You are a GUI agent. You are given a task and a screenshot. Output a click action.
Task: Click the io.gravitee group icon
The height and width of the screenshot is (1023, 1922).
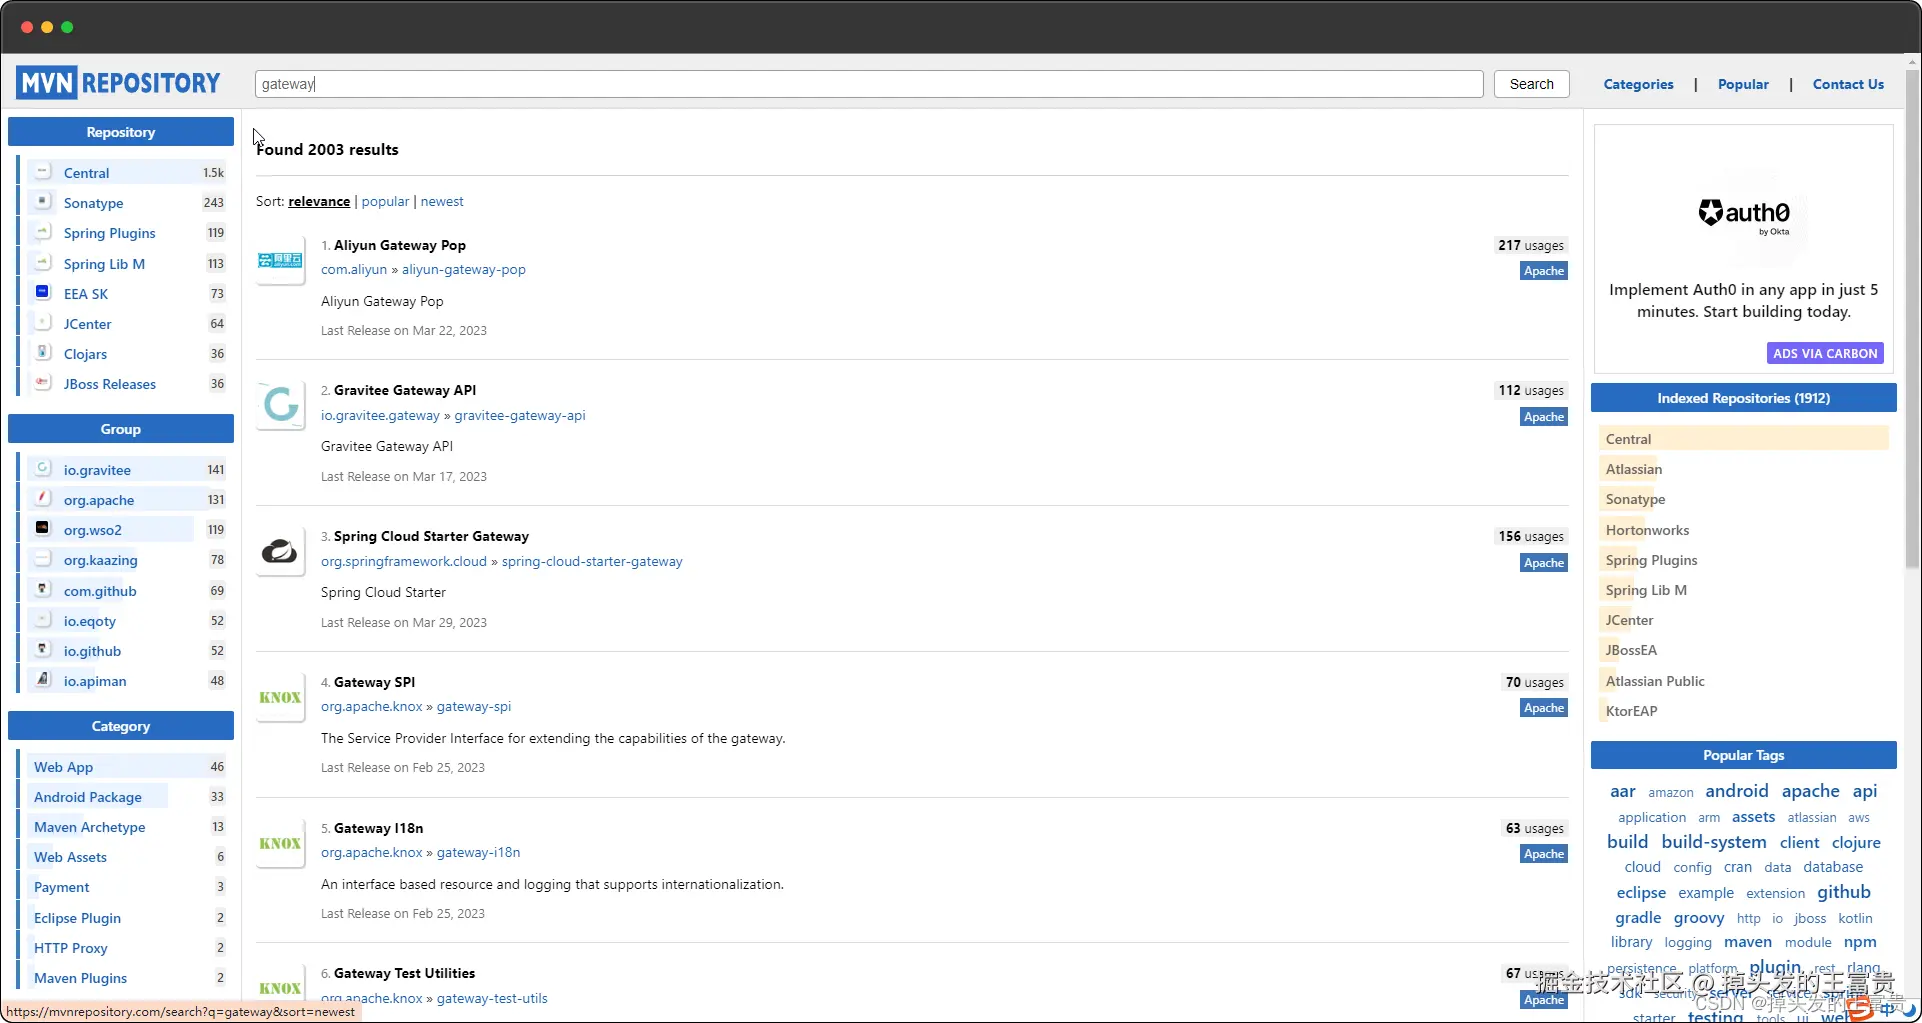click(x=42, y=469)
